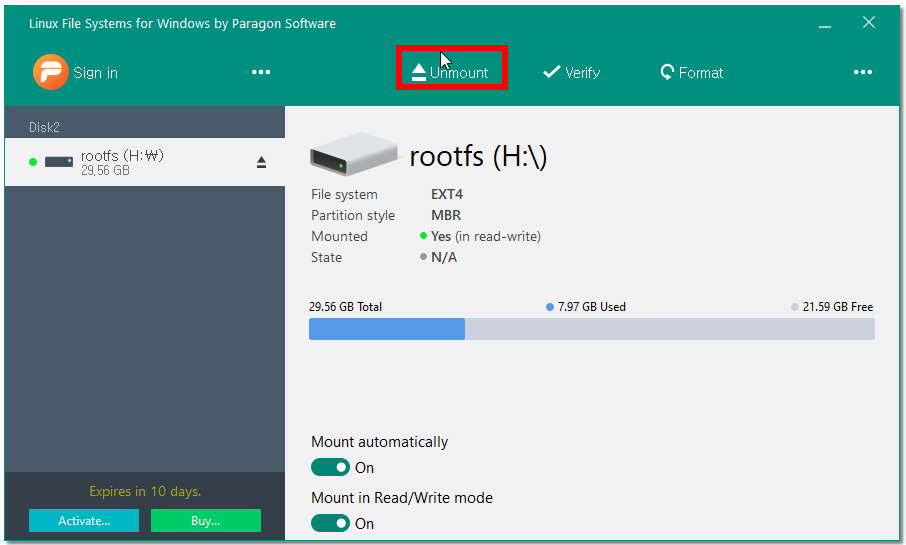
Task: Click the rootfs (H:\) title heading
Action: (x=478, y=156)
